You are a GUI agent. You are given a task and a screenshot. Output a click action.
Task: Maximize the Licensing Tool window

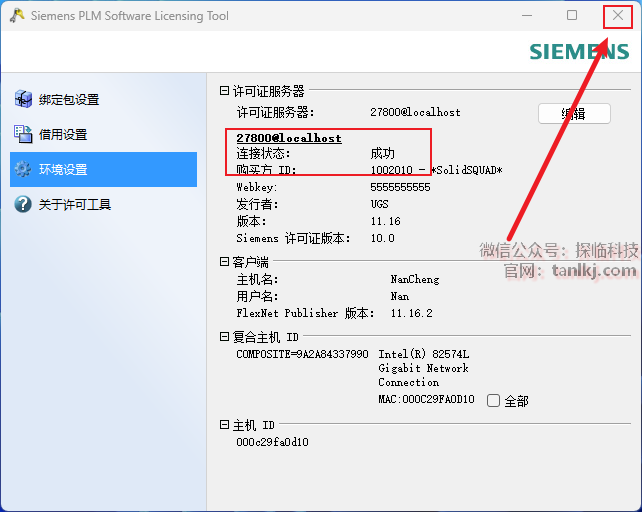(x=572, y=16)
